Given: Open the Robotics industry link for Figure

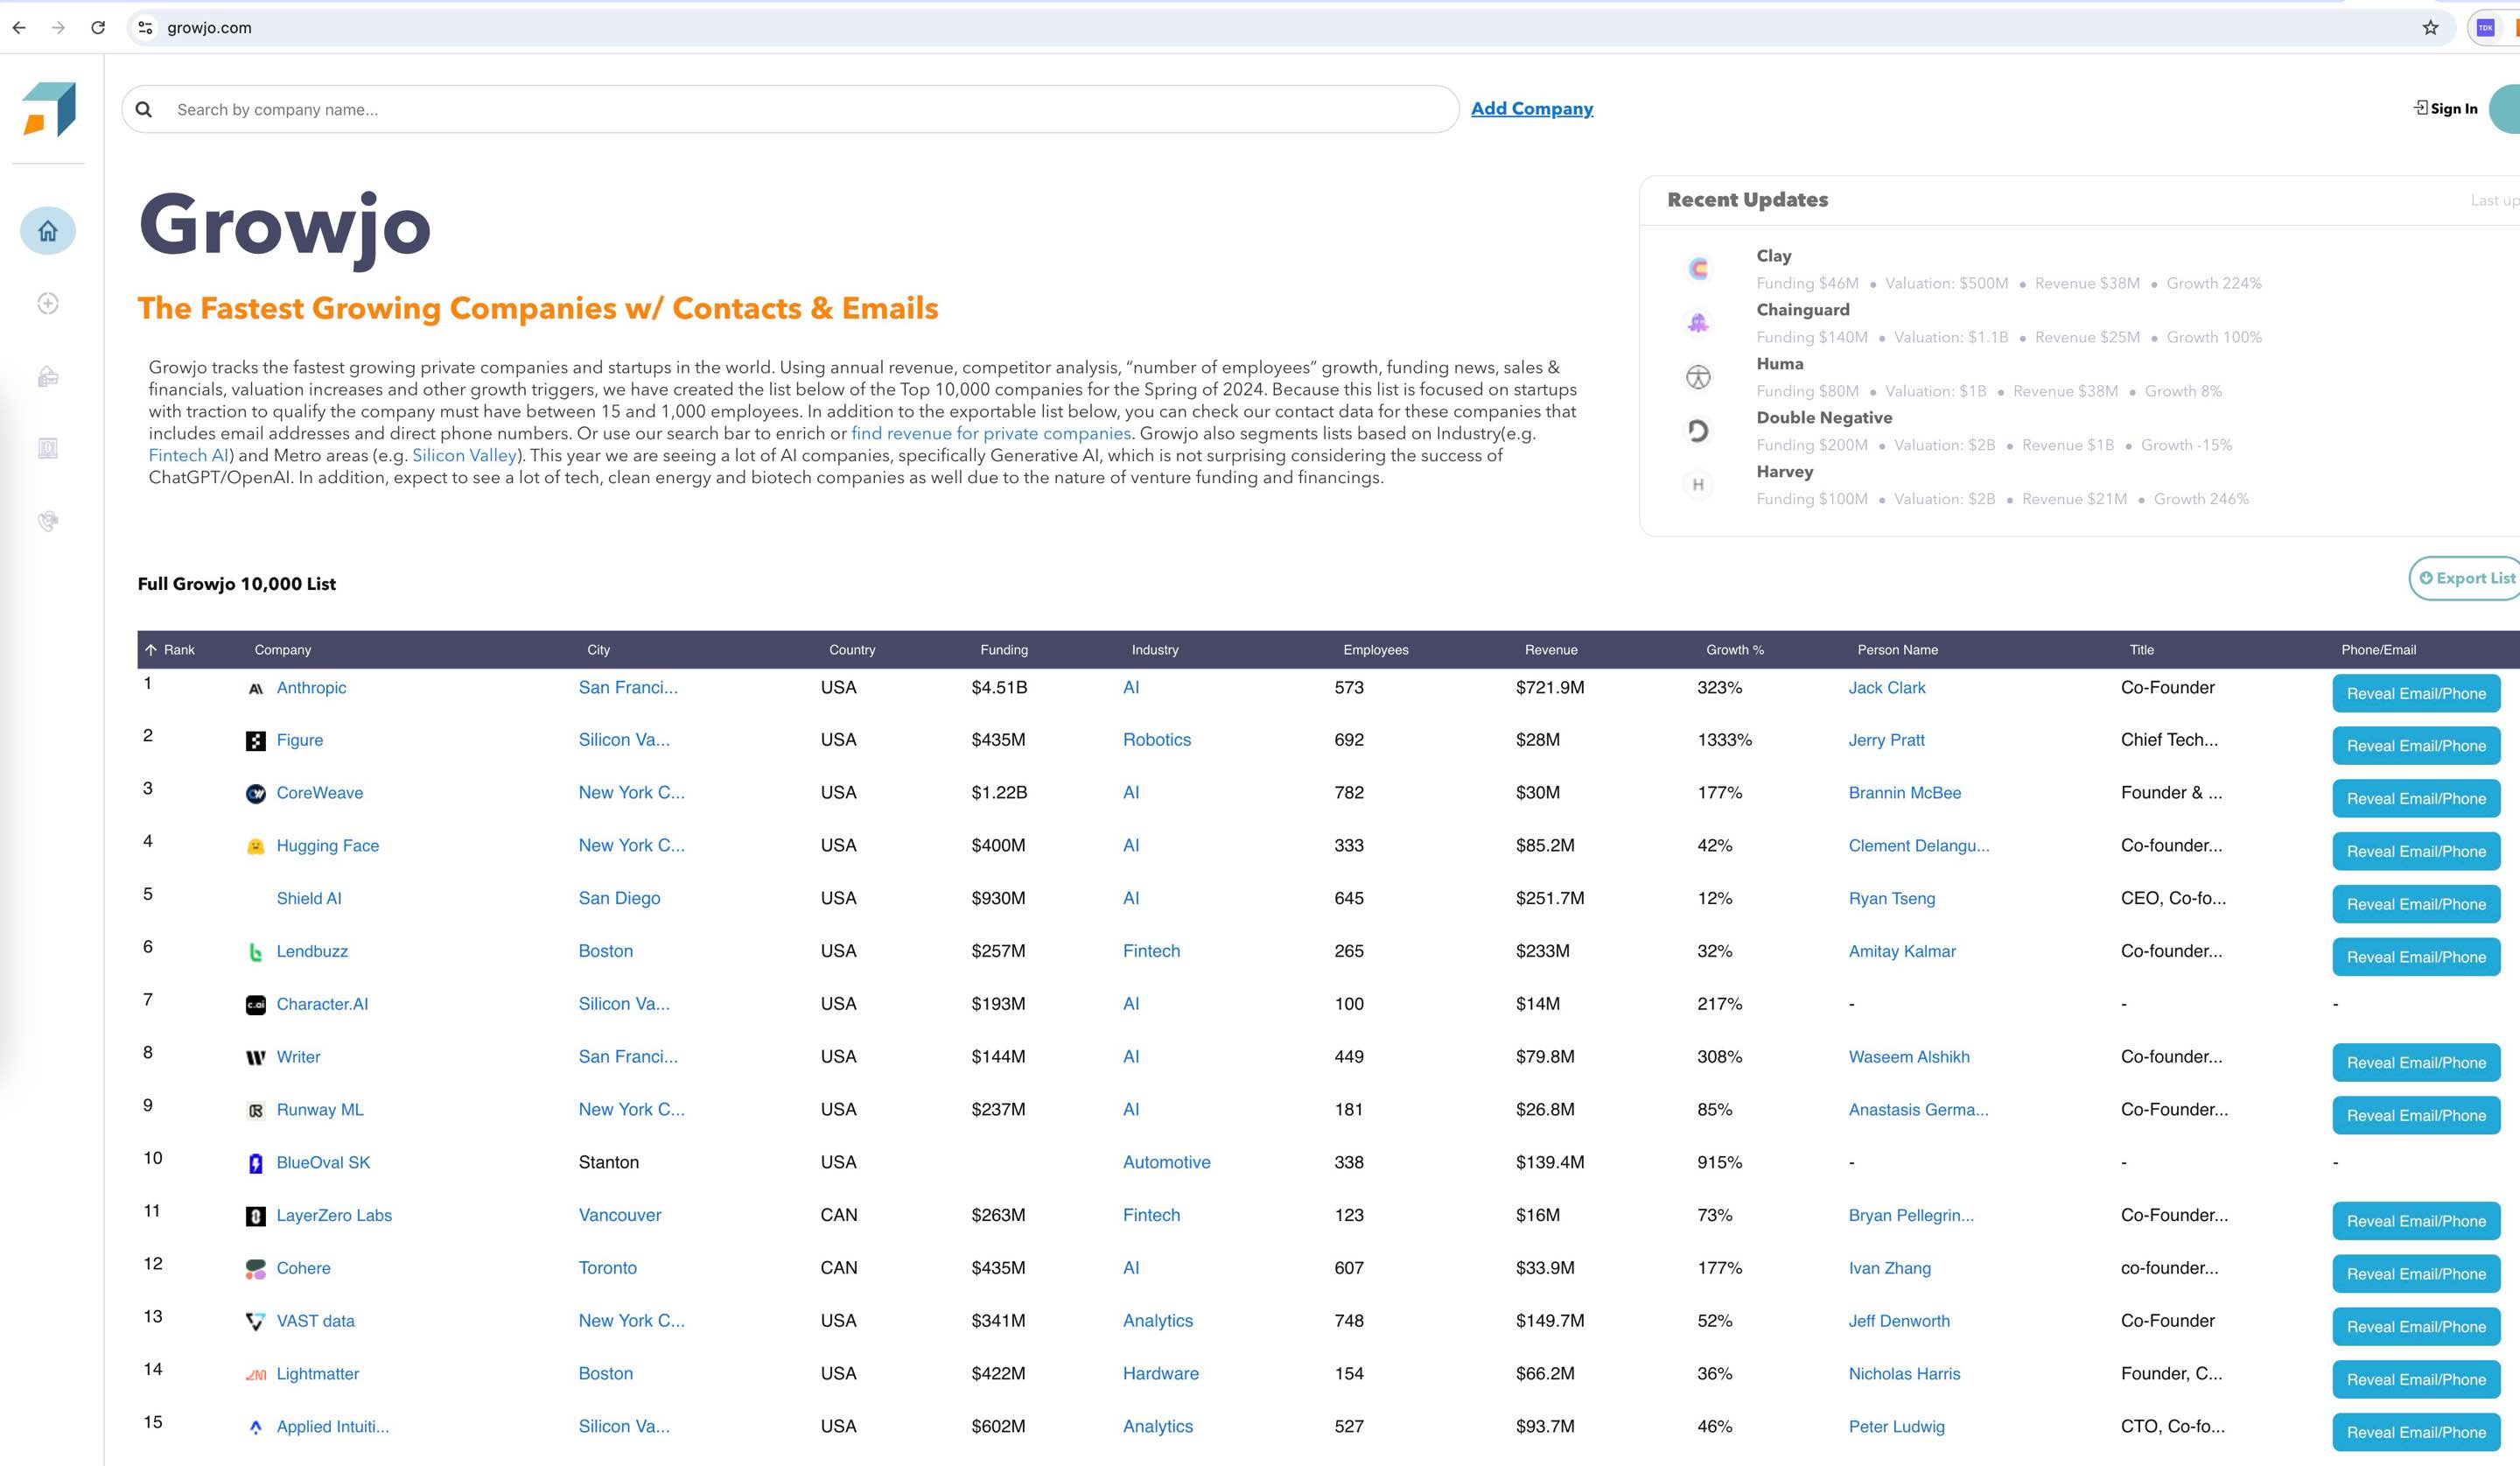Looking at the screenshot, I should click(x=1157, y=740).
